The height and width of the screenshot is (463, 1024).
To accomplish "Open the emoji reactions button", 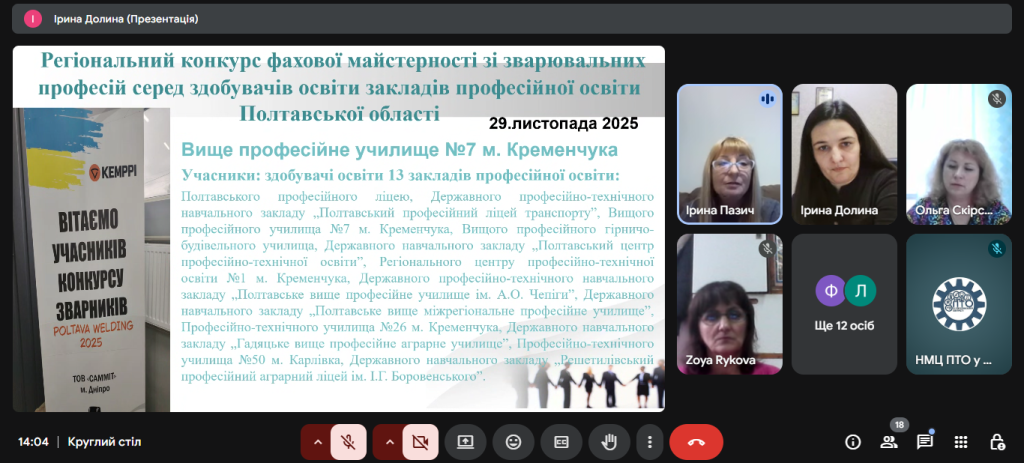I will (513, 441).
